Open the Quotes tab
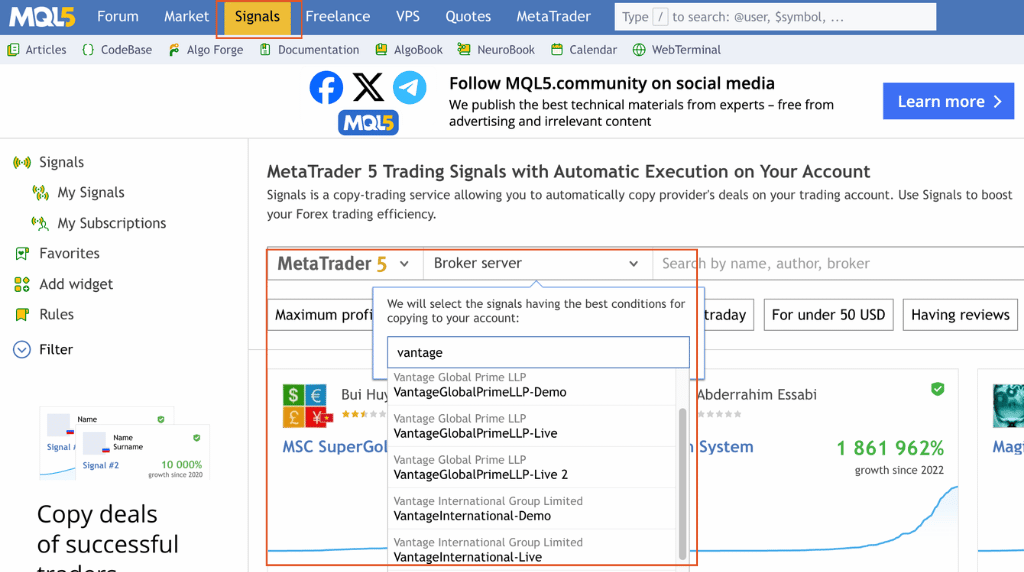The width and height of the screenshot is (1024, 572). [468, 17]
